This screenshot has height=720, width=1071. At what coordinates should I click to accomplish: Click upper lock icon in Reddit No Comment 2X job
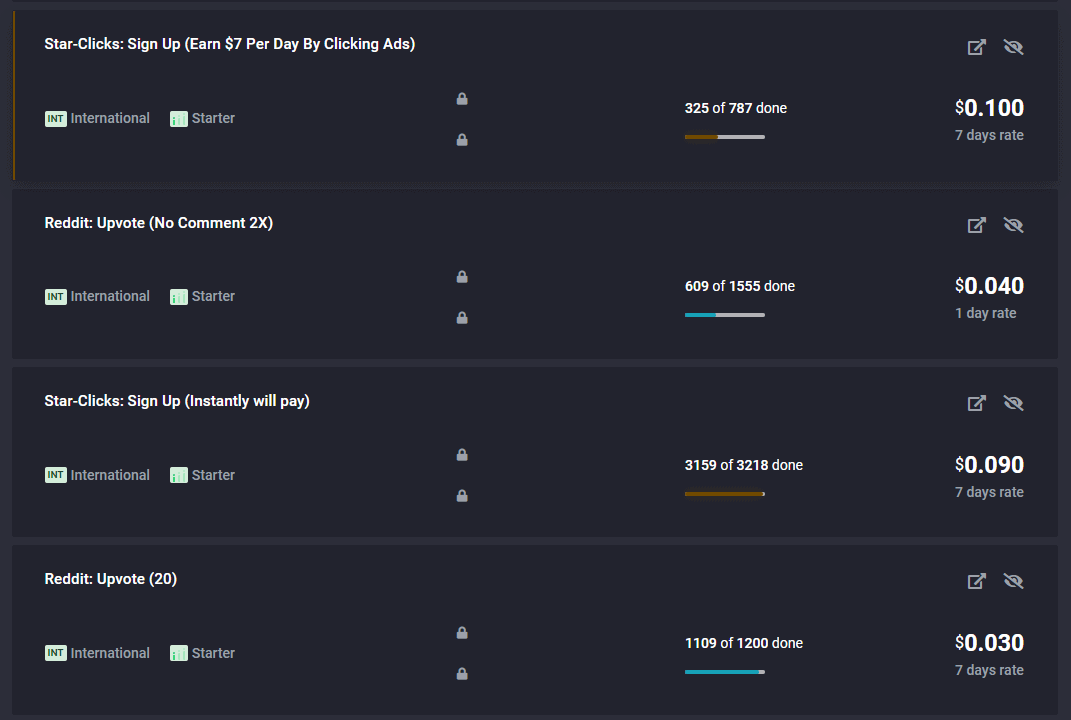pos(462,277)
